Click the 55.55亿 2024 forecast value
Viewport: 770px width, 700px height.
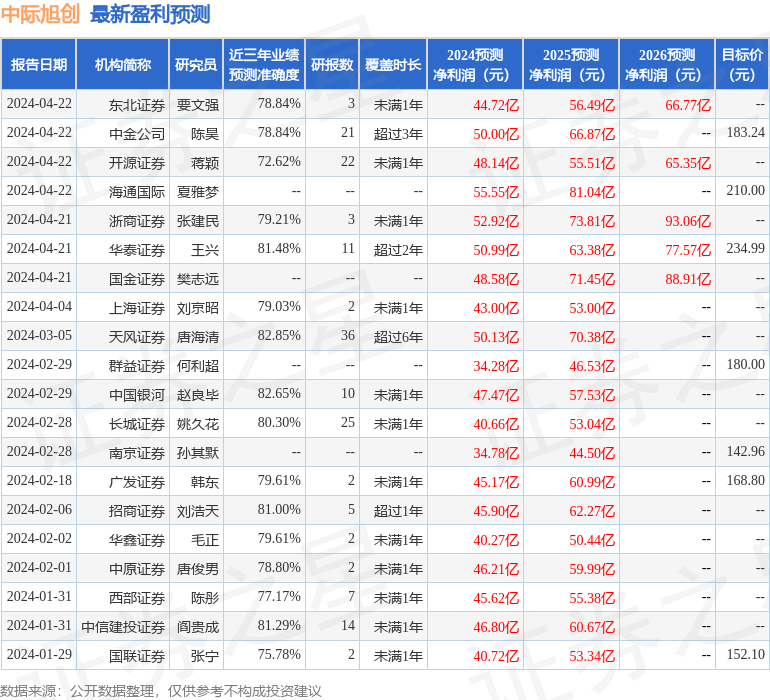tap(495, 192)
